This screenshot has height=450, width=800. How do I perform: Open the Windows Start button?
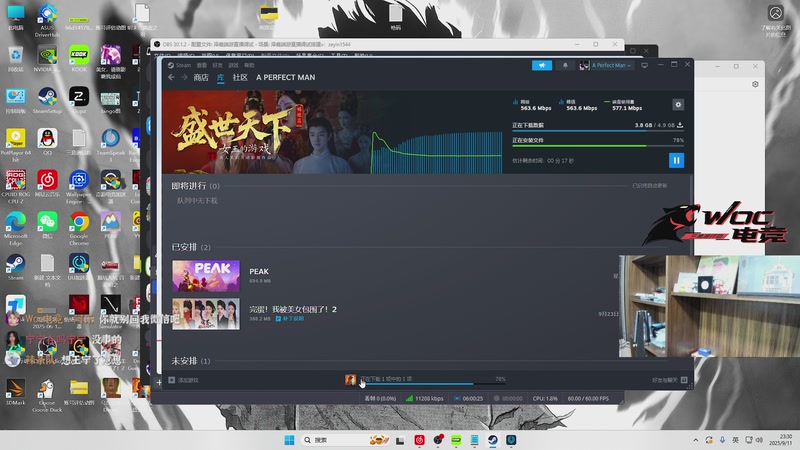[289, 440]
